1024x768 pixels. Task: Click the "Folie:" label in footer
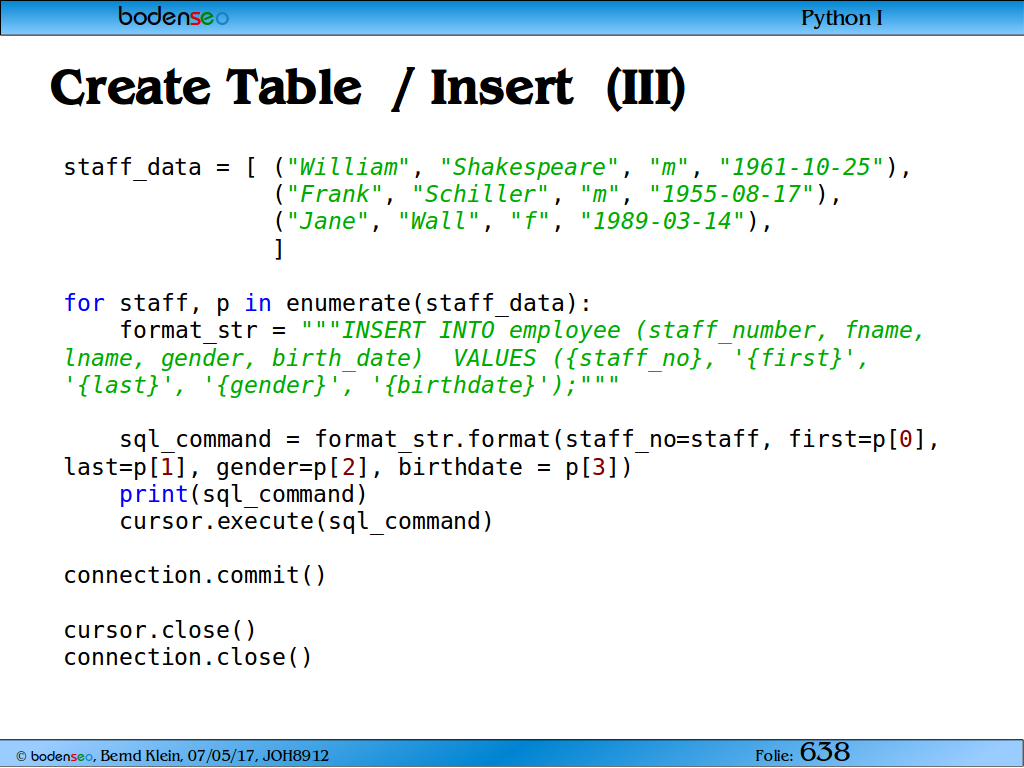774,756
